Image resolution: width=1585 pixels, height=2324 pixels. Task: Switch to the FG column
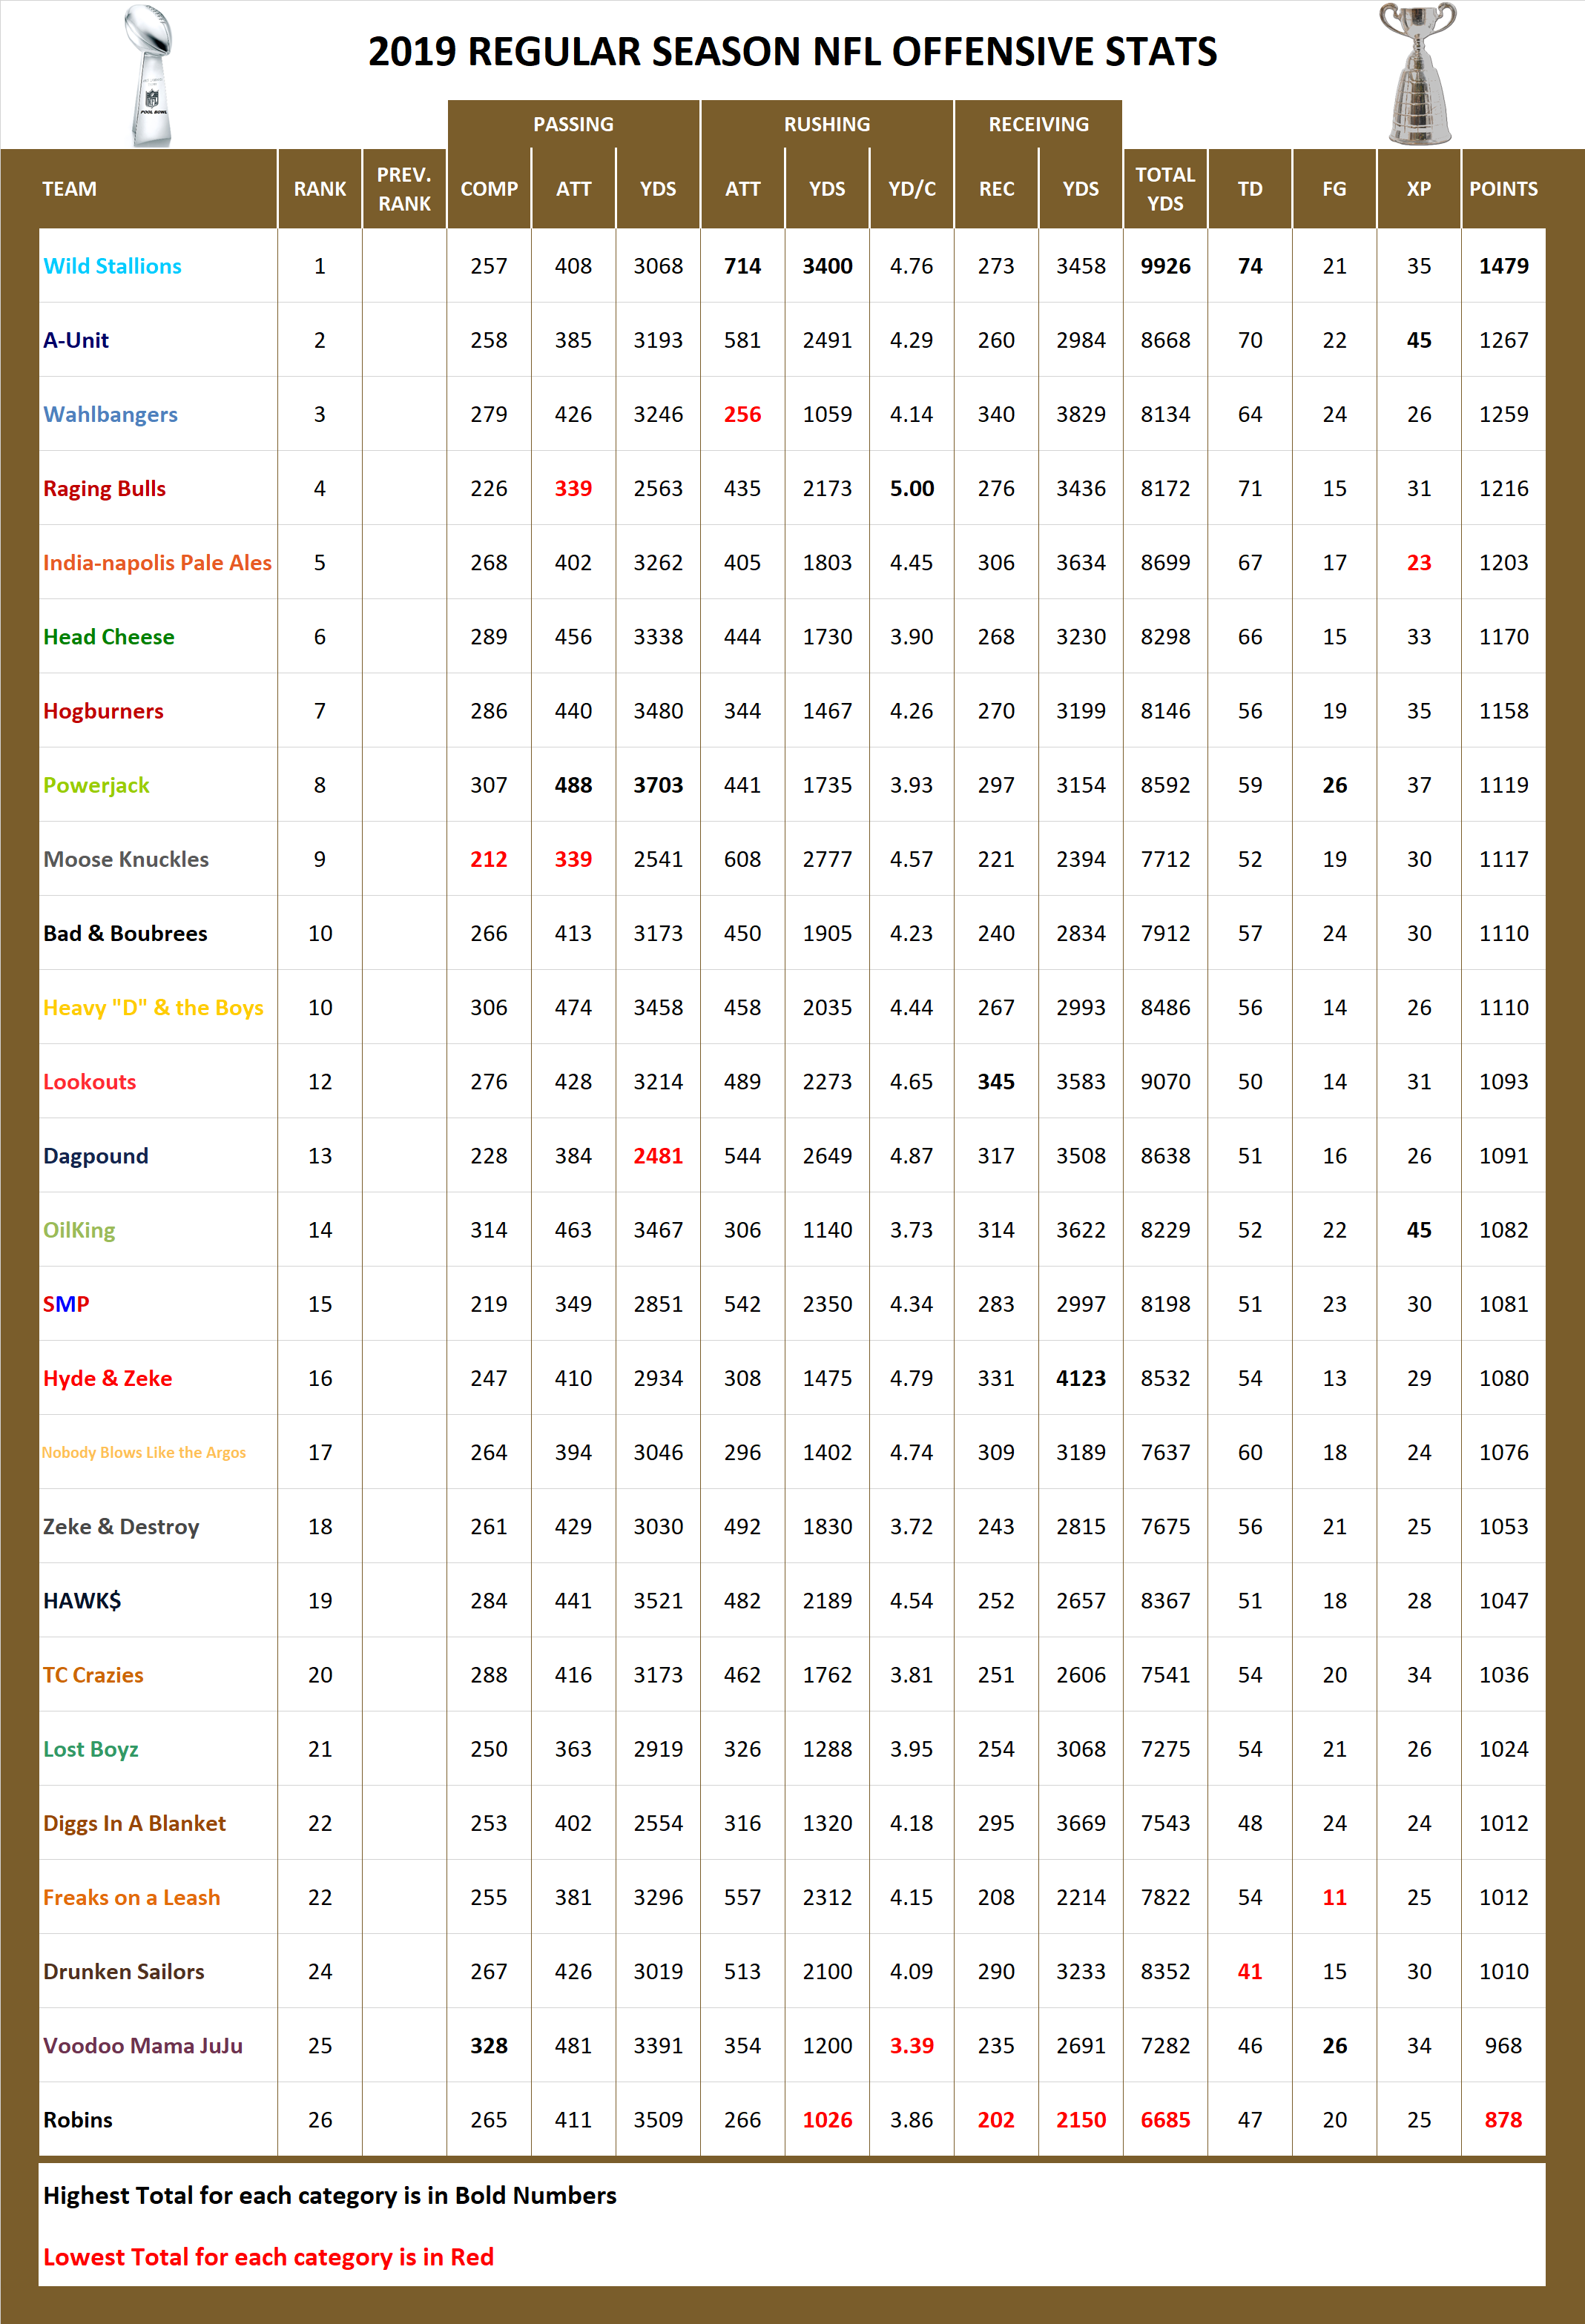coord(1334,188)
